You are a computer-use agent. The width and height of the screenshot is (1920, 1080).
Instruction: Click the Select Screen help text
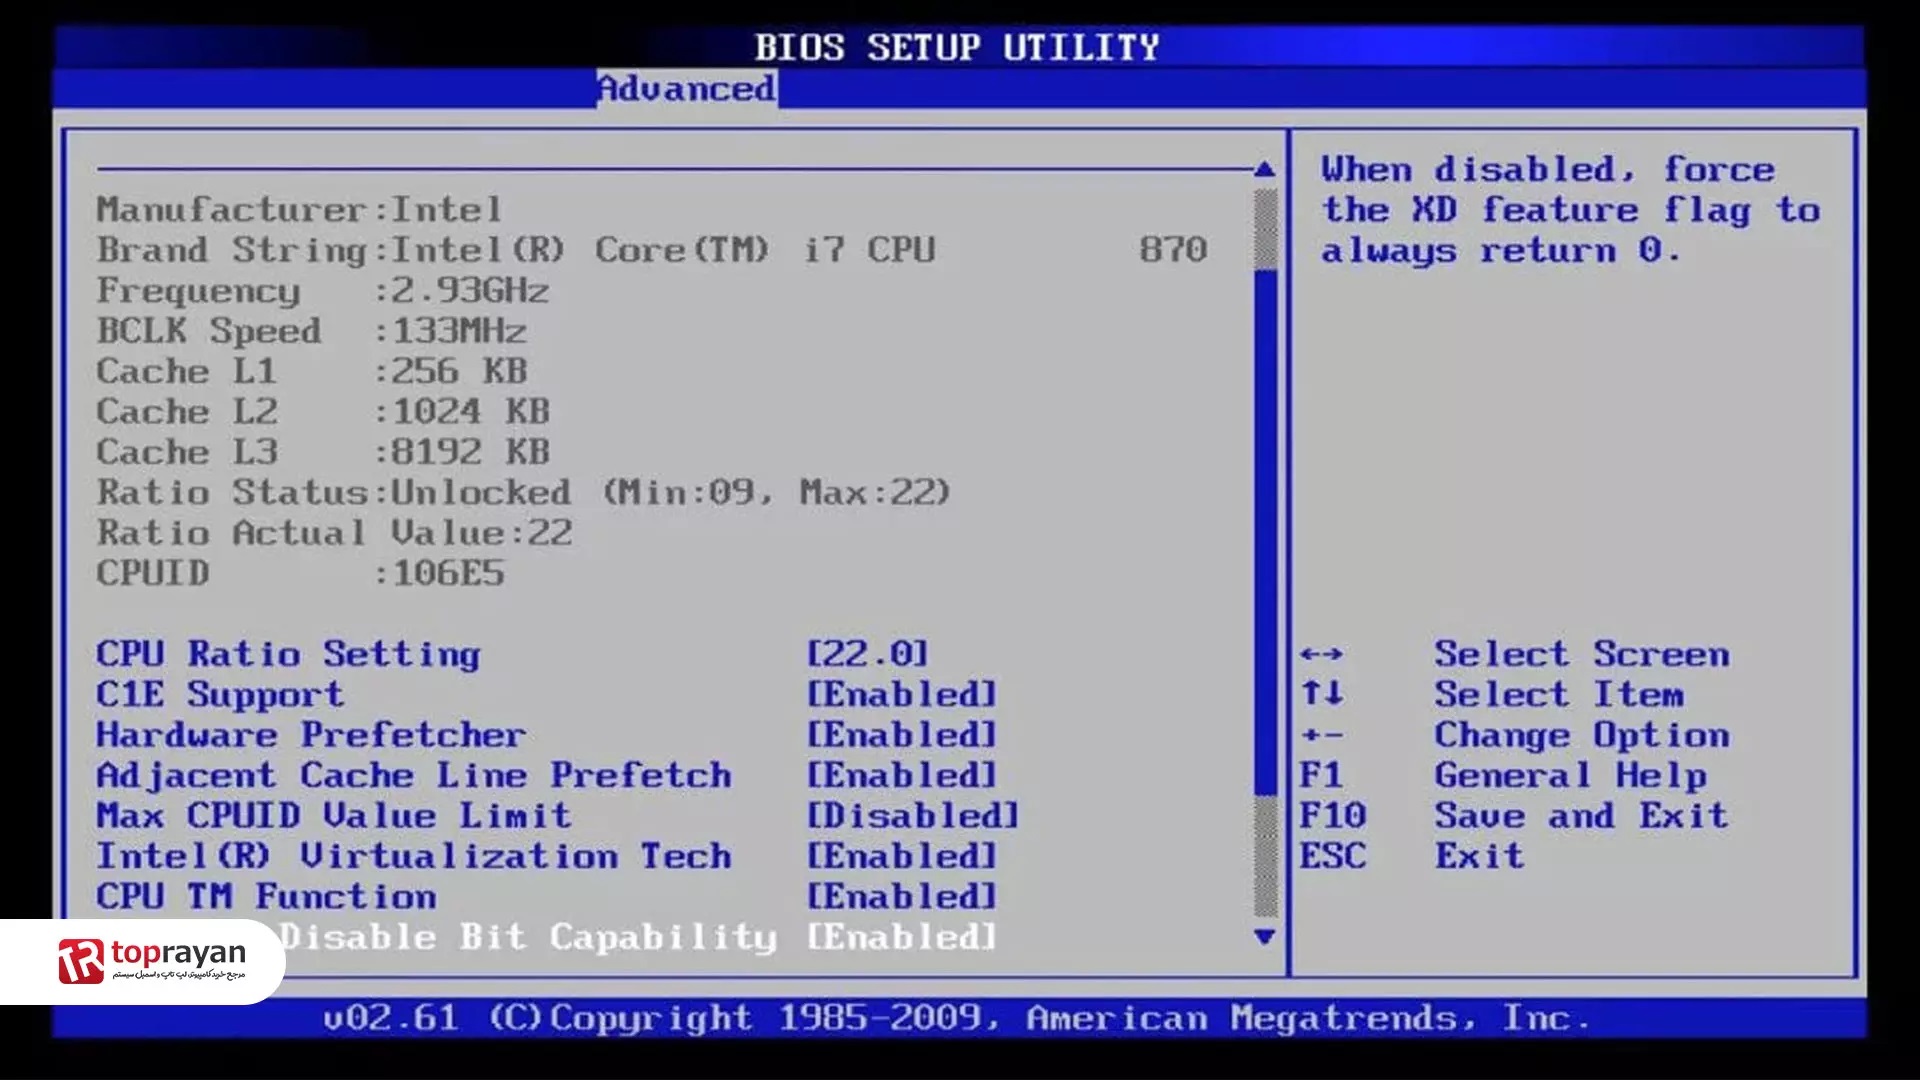pos(1581,654)
